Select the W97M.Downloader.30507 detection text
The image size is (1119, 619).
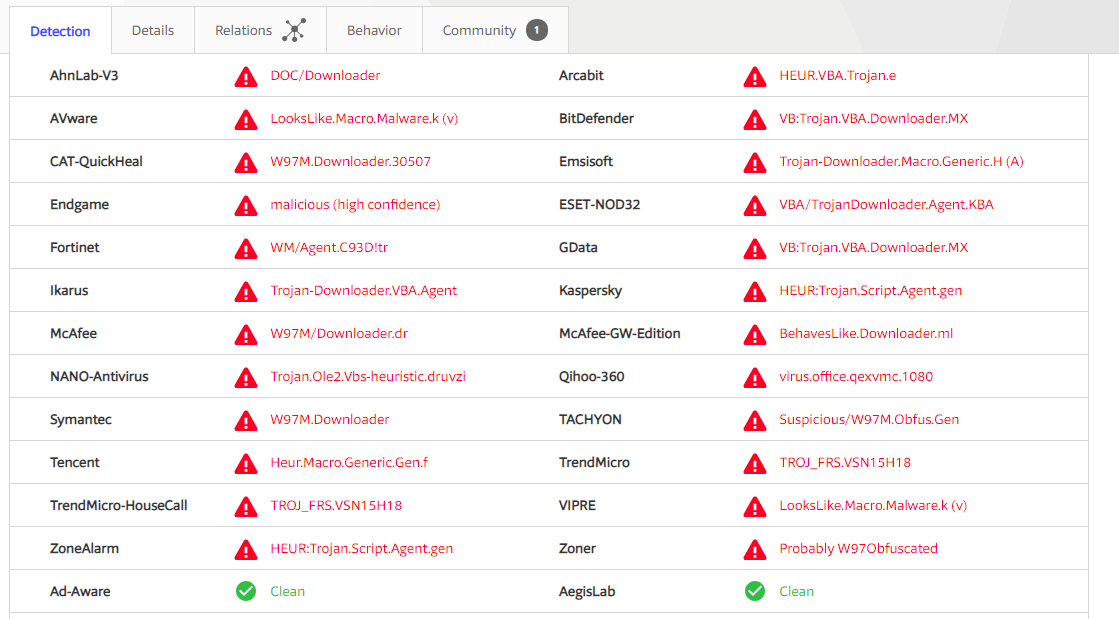350,161
